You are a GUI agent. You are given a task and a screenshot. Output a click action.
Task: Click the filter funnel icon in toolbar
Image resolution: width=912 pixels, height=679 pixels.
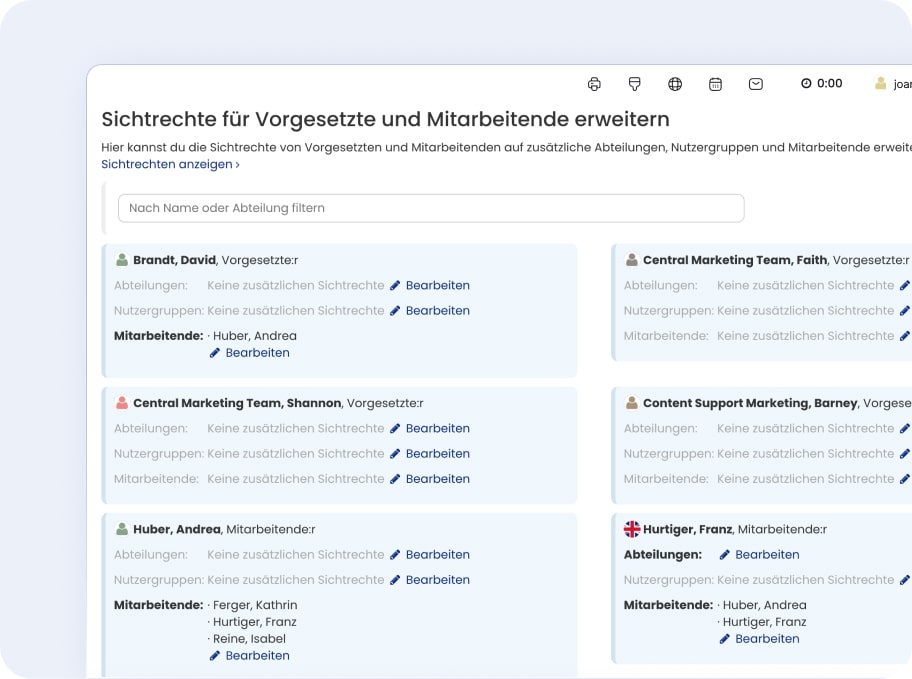pos(634,84)
